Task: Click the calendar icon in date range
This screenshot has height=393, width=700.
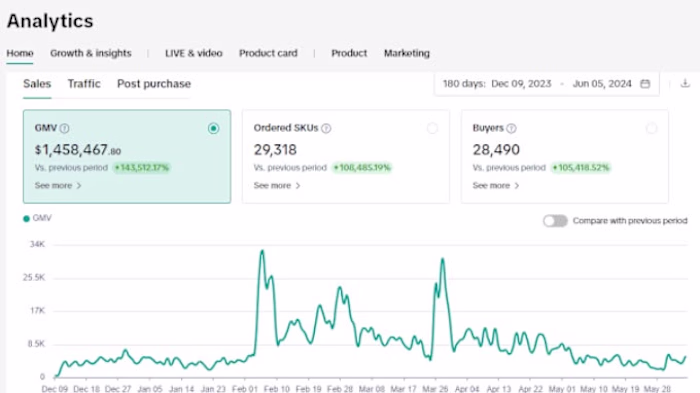Action: 645,84
